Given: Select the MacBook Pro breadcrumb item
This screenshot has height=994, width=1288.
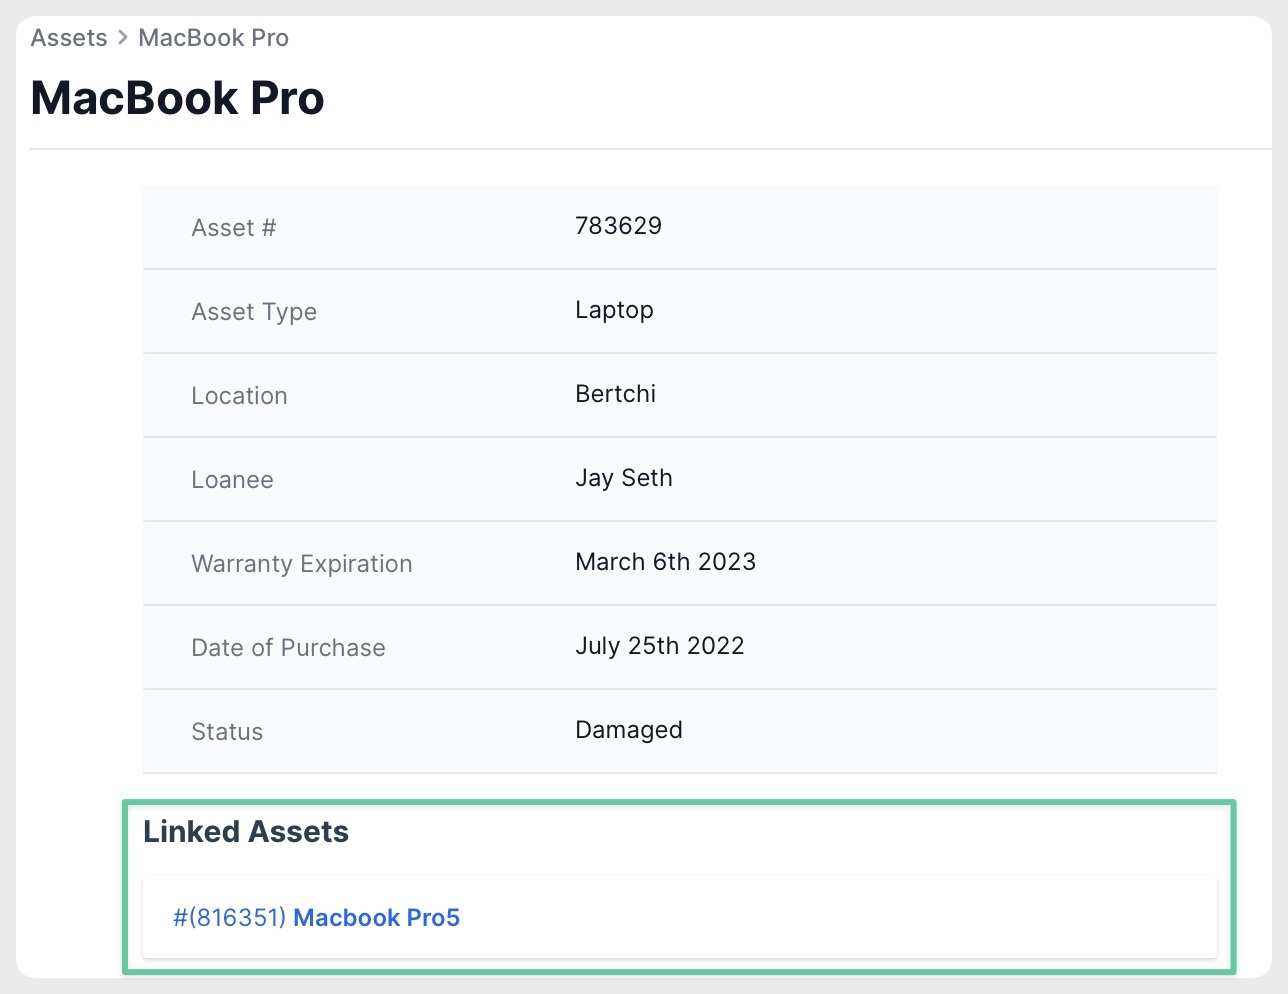Looking at the screenshot, I should 213,38.
